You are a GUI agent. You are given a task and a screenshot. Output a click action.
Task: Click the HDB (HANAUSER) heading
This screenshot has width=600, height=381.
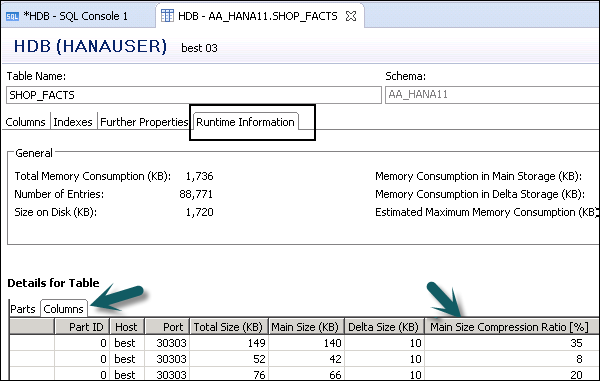pyautogui.click(x=90, y=46)
